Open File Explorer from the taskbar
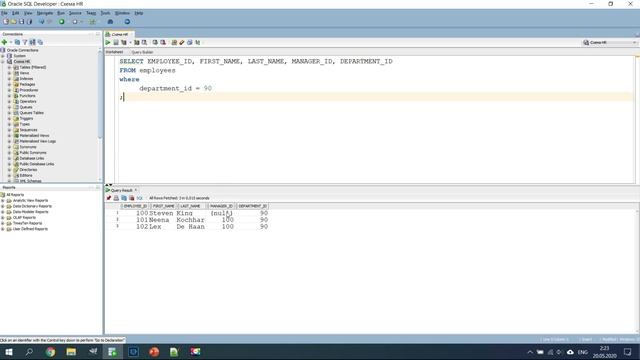The width and height of the screenshot is (640, 360). click(71, 352)
